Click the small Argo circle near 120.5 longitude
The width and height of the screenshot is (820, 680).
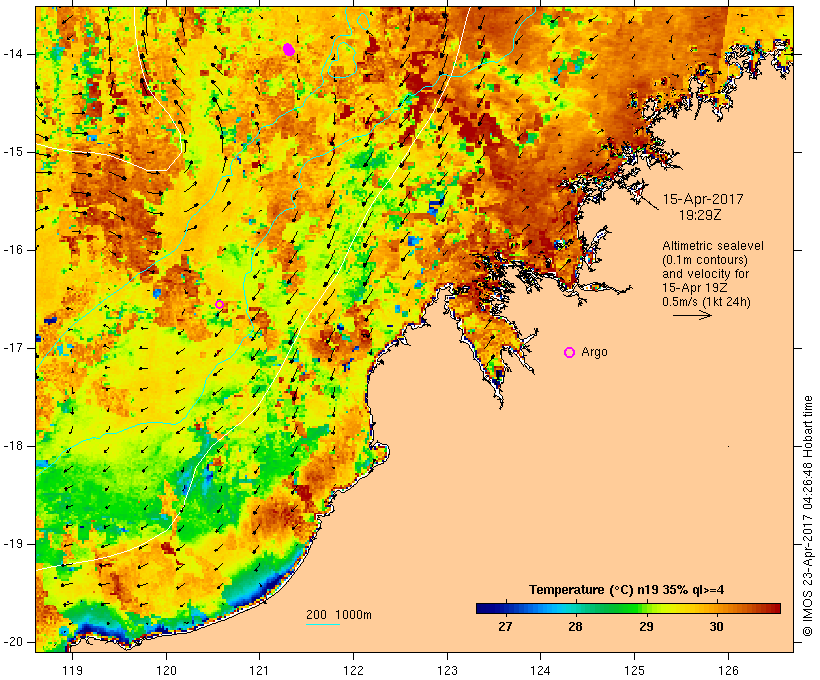point(220,304)
